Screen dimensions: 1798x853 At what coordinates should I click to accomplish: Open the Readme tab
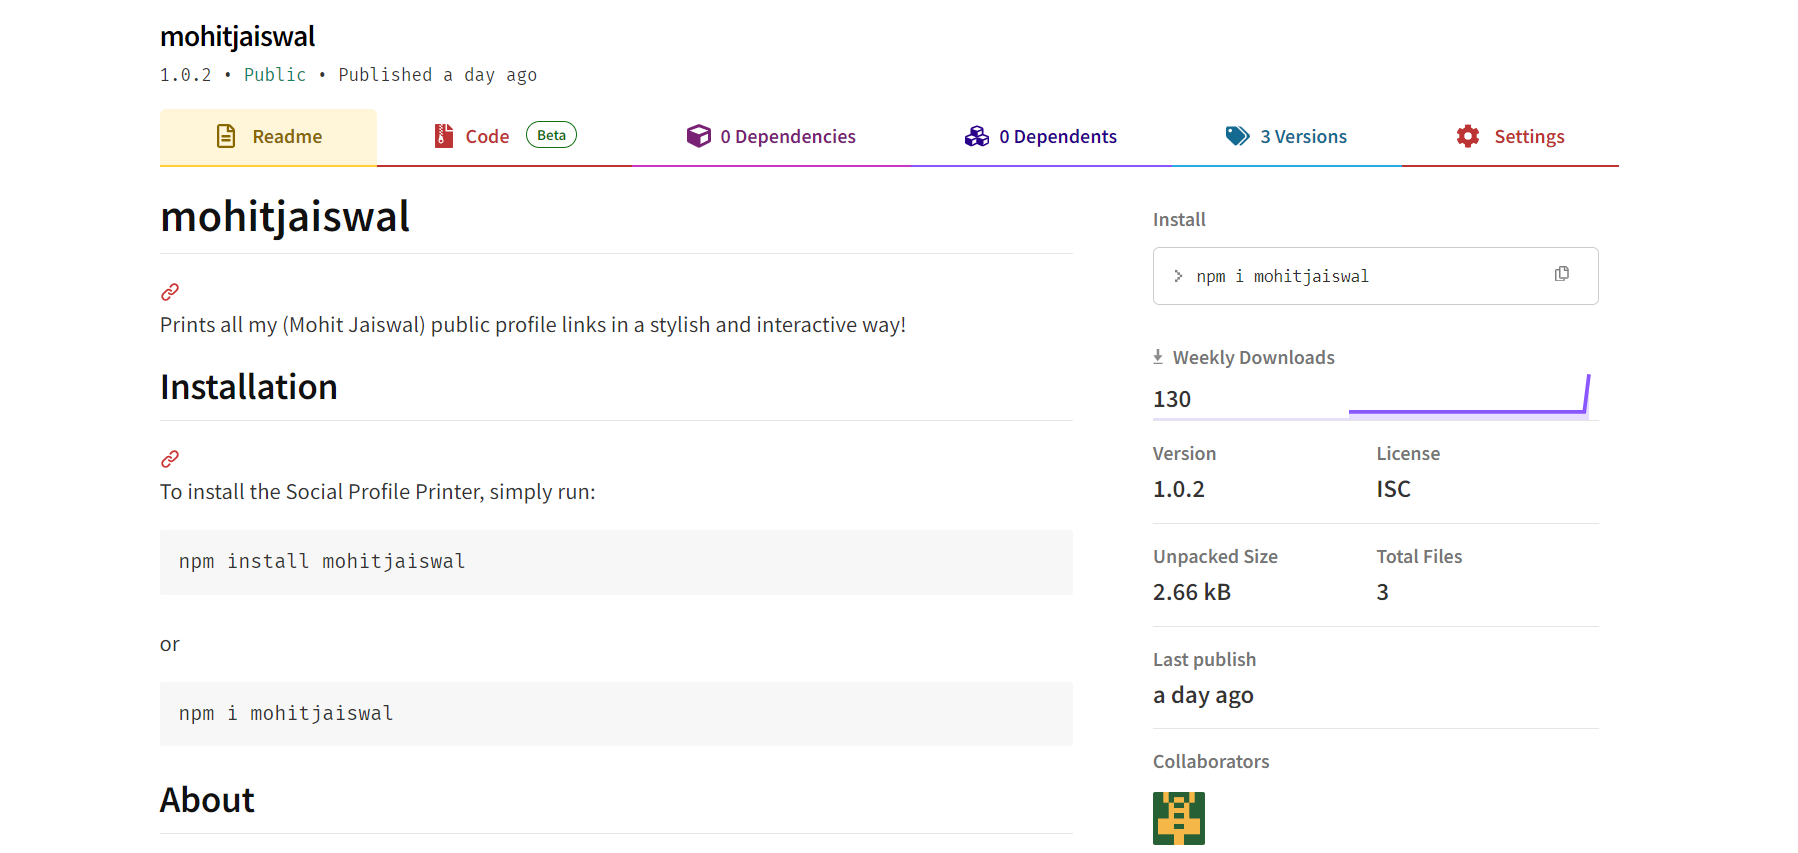pos(268,137)
